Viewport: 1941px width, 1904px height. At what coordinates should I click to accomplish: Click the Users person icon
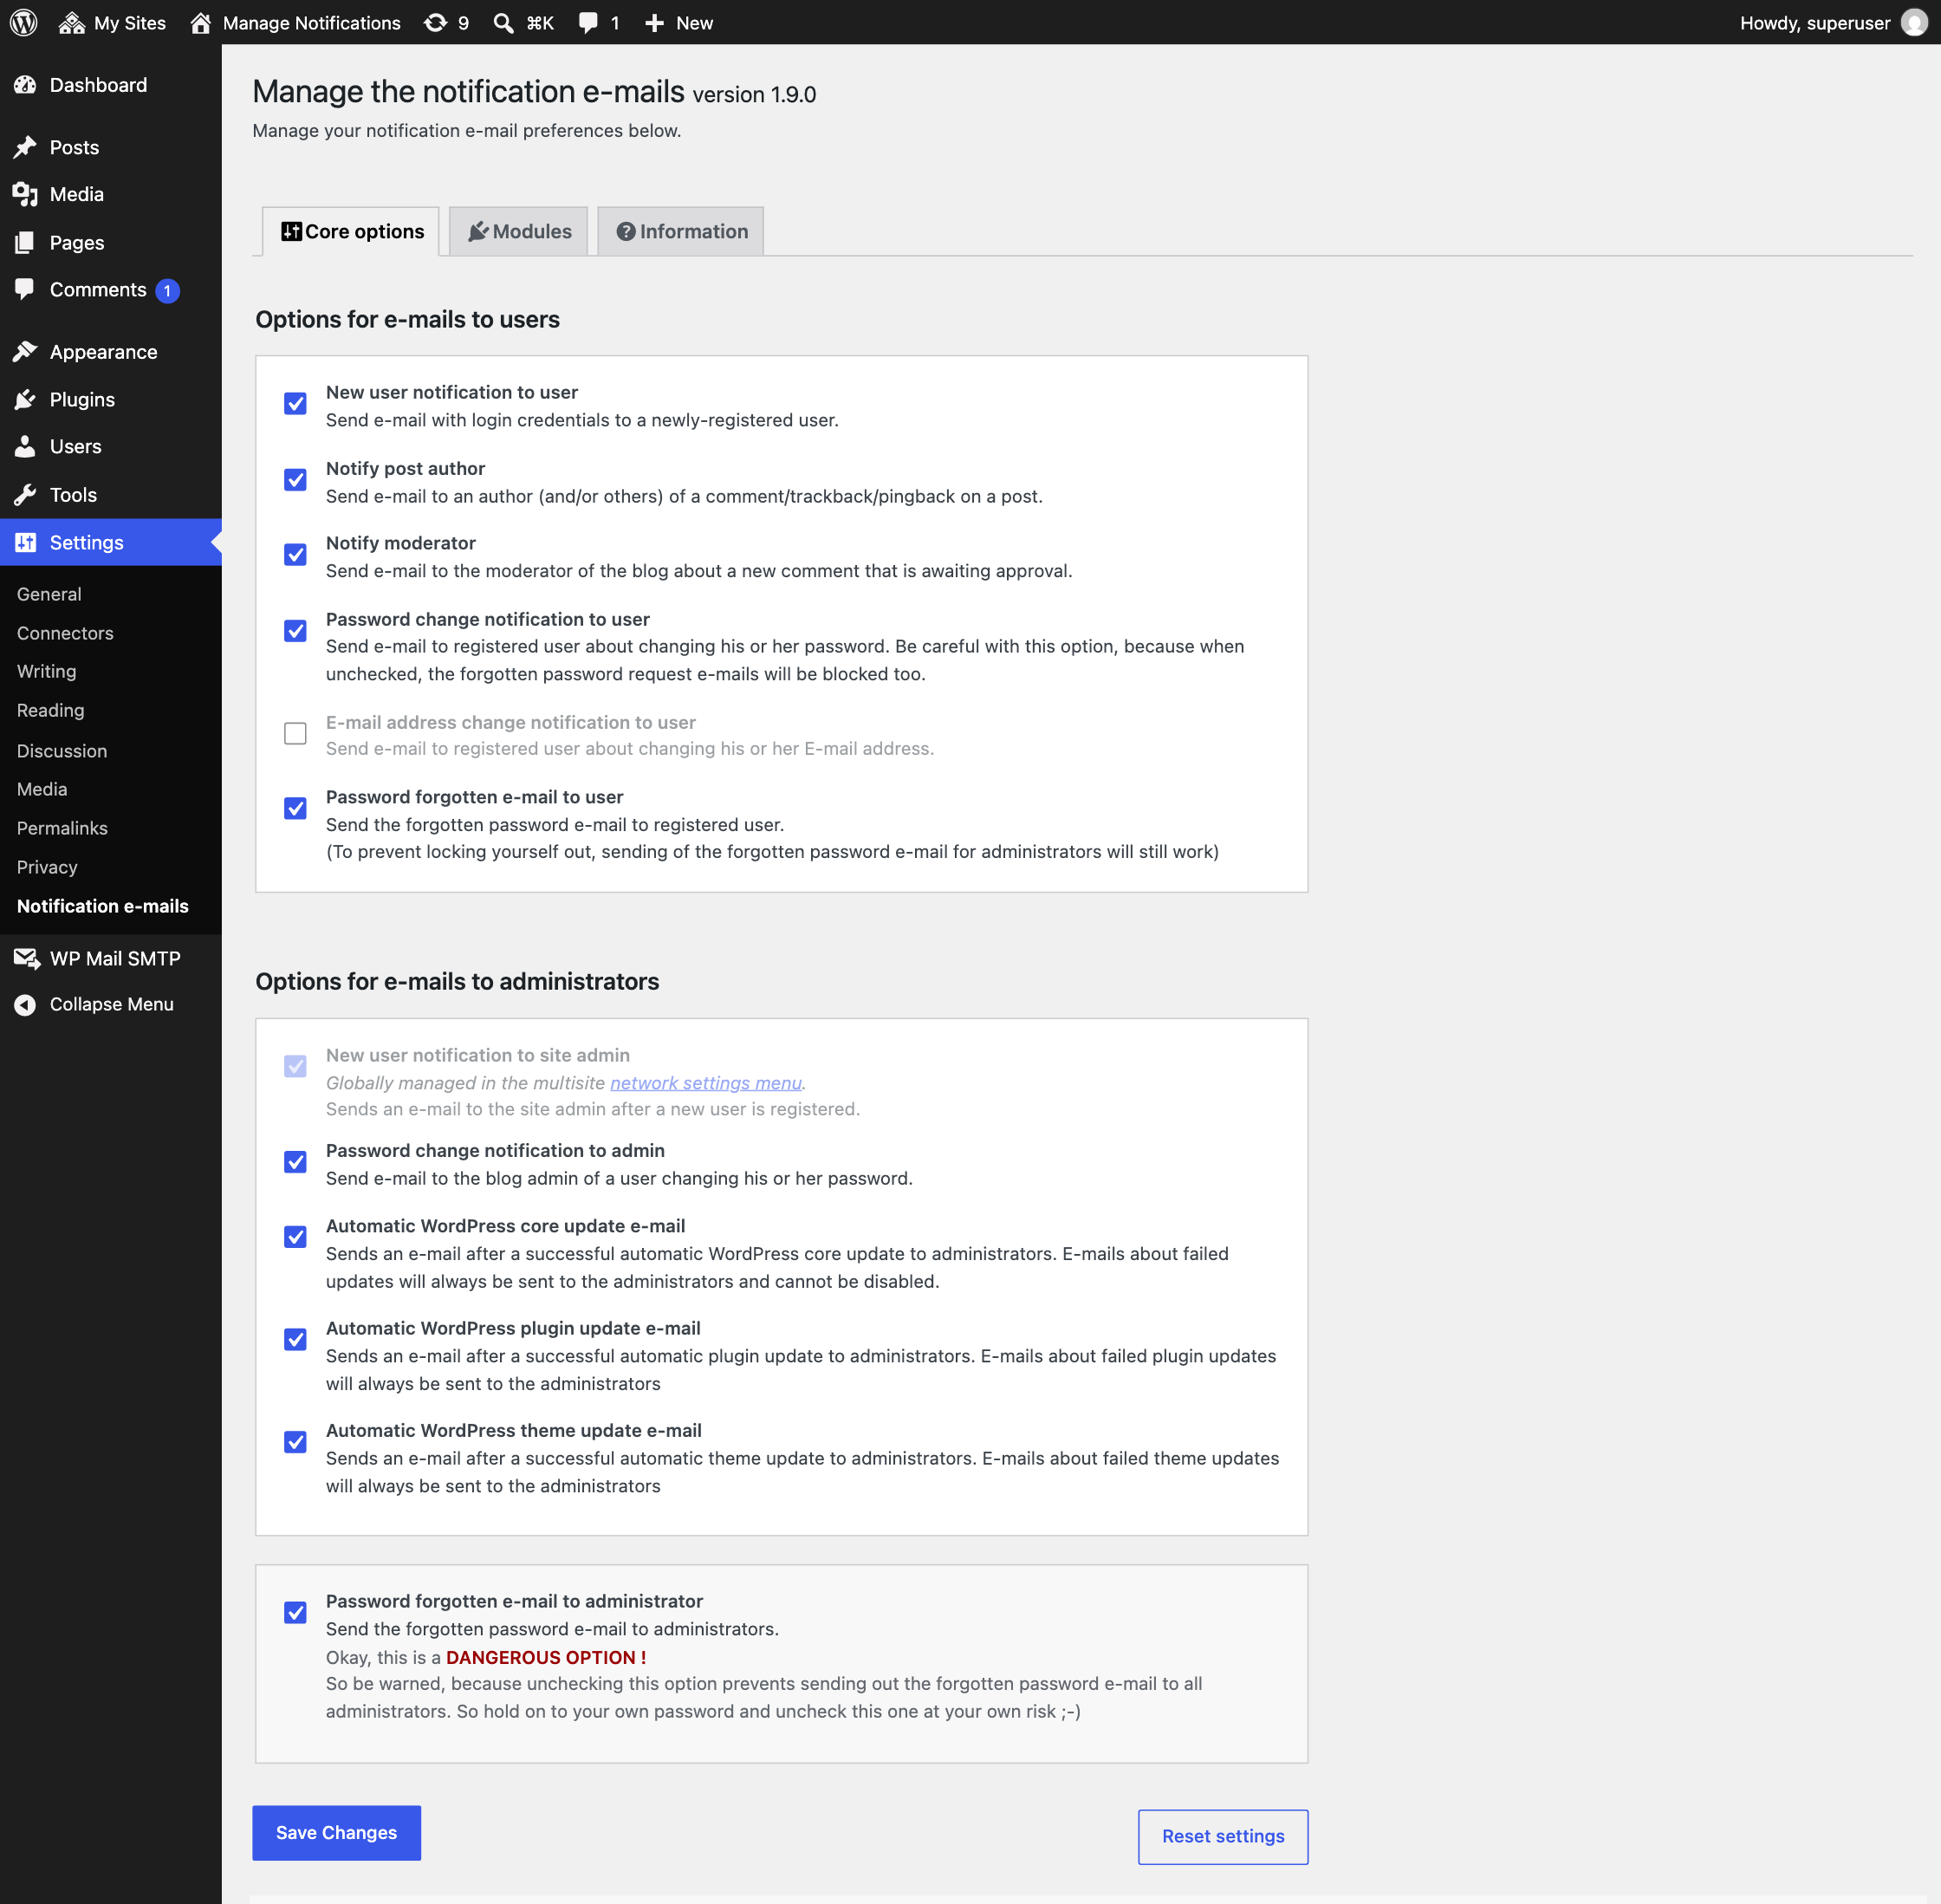point(25,446)
